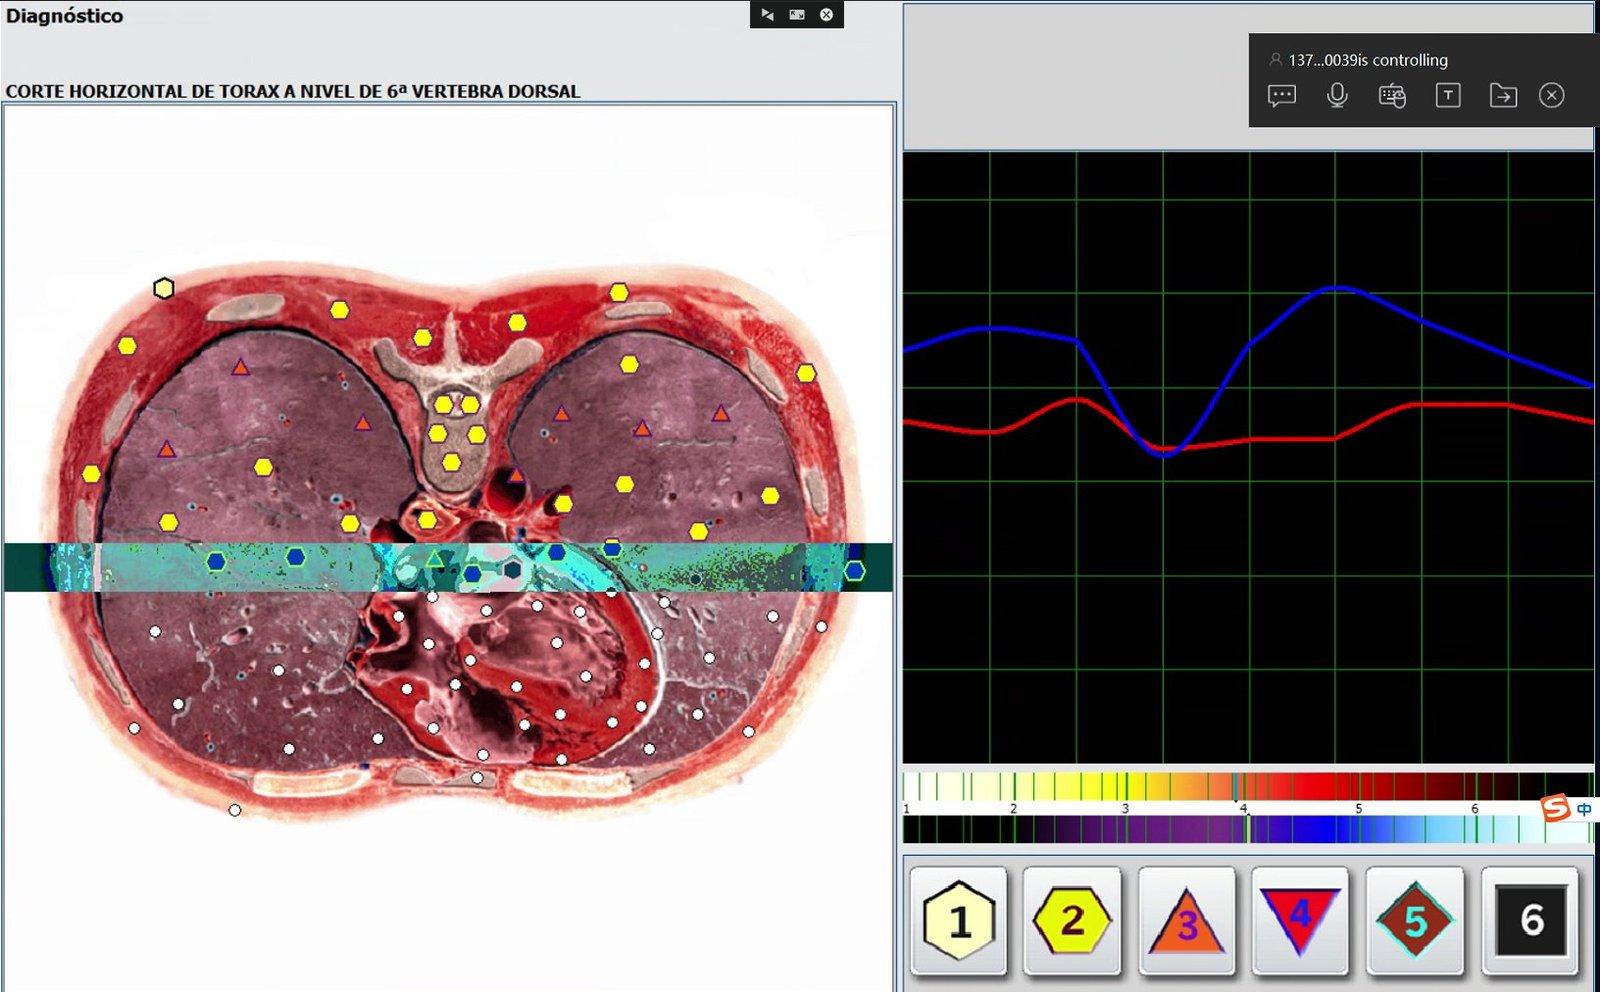Screen dimensions: 1600x992
Task: Toggle marker type 1 light hexagon button
Action: point(958,921)
